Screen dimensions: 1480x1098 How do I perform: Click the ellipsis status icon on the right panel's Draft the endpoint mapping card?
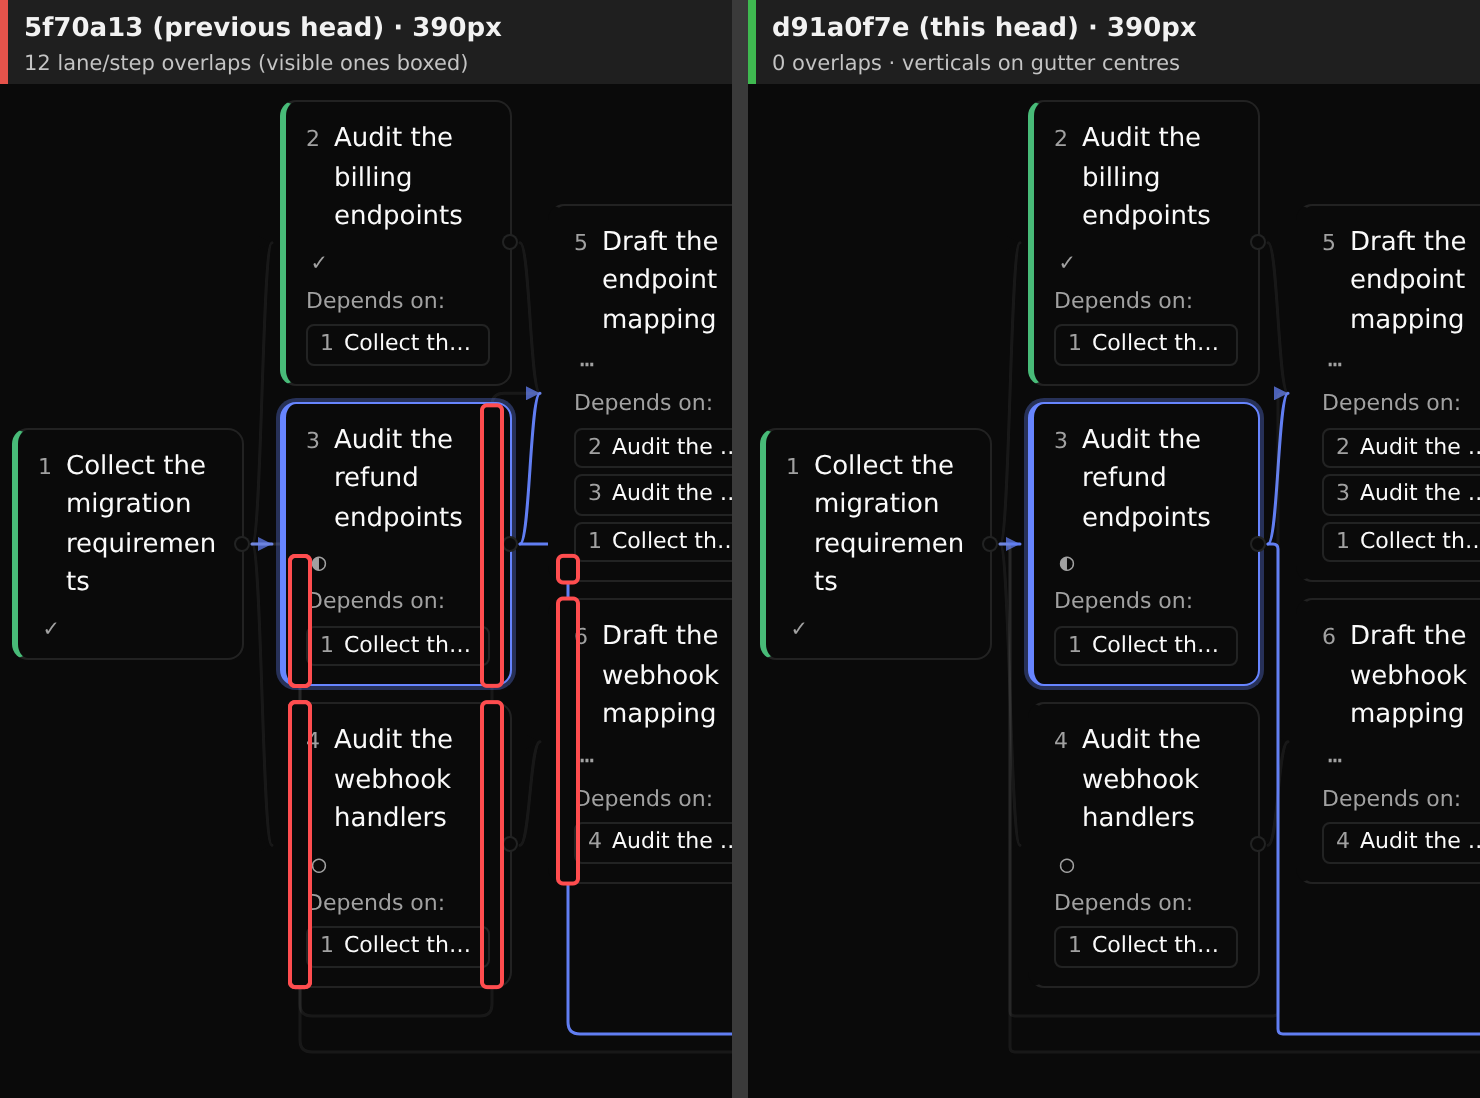1335,364
